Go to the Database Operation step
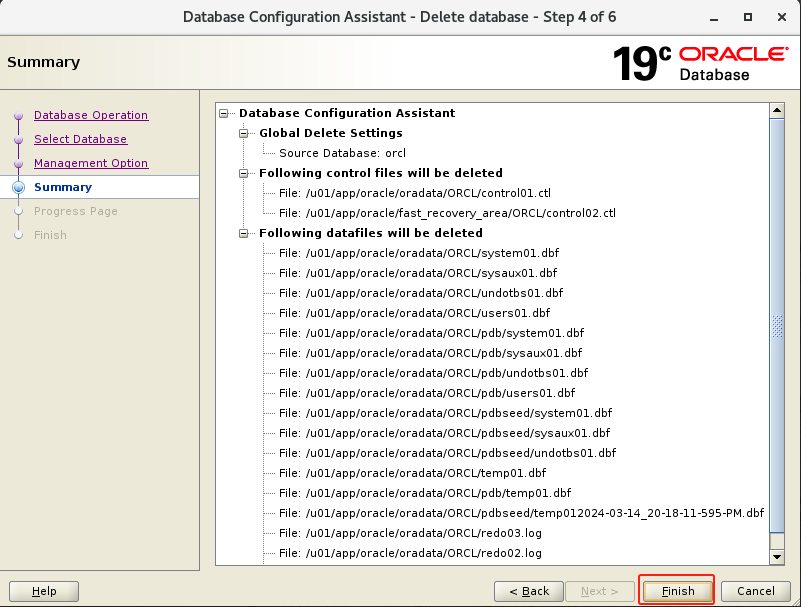 click(91, 115)
